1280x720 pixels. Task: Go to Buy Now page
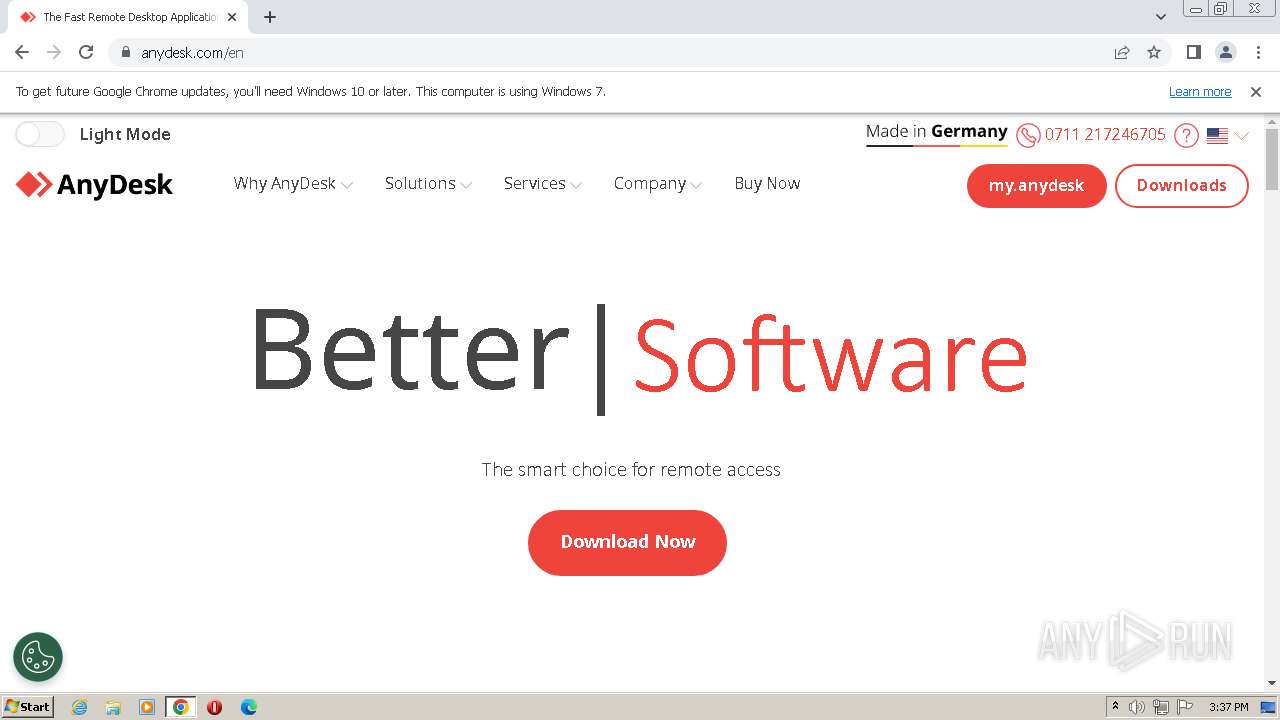coord(767,183)
